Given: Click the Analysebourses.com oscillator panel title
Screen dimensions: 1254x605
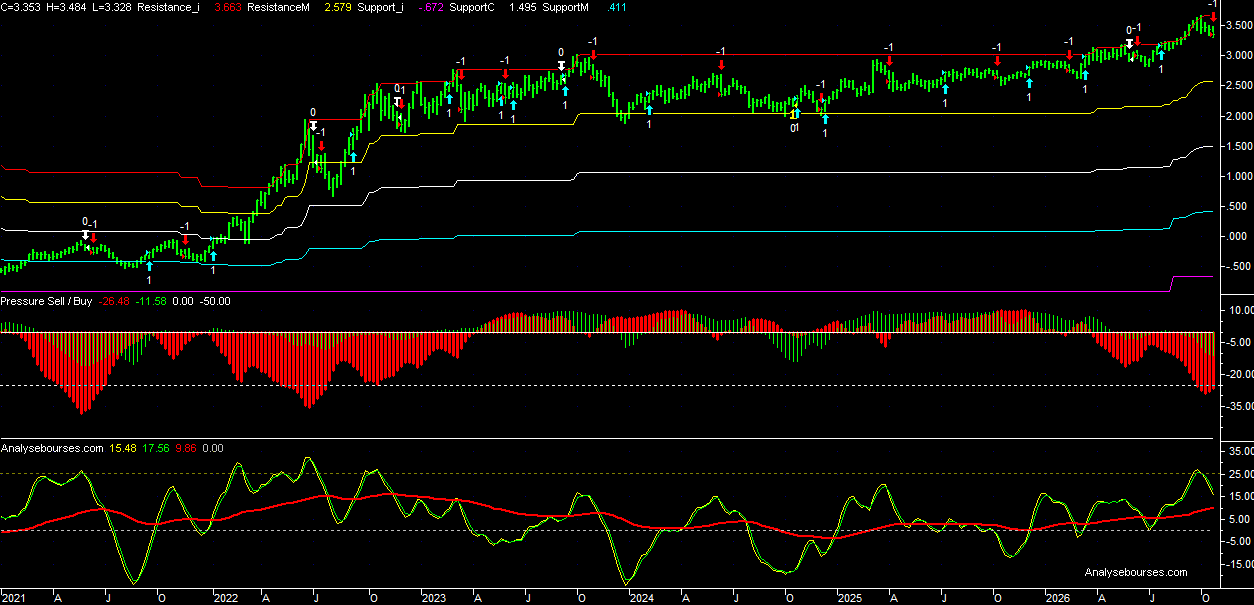Looking at the screenshot, I should coord(53,448).
